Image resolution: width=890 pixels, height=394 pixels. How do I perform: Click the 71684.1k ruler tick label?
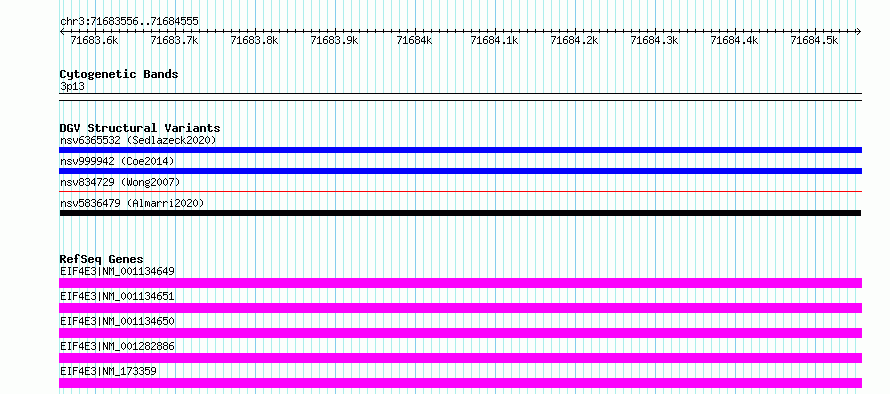(x=494, y=40)
